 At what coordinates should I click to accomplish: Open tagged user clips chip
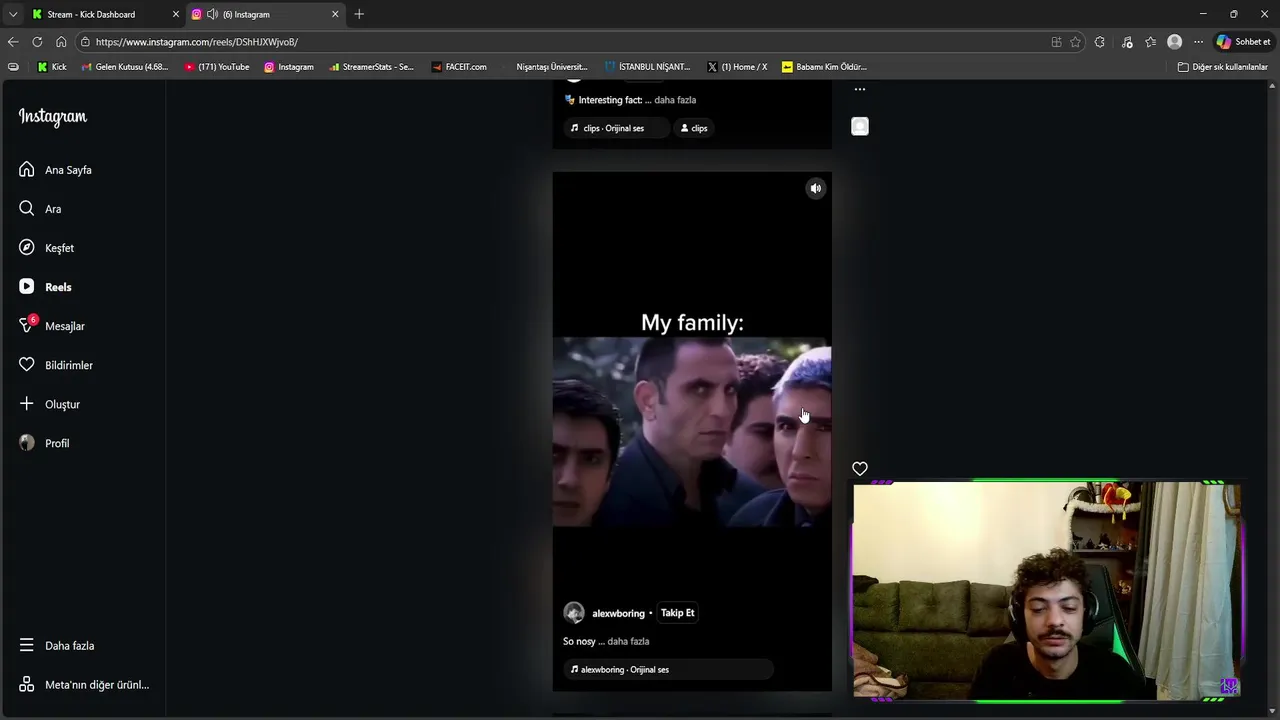click(694, 128)
